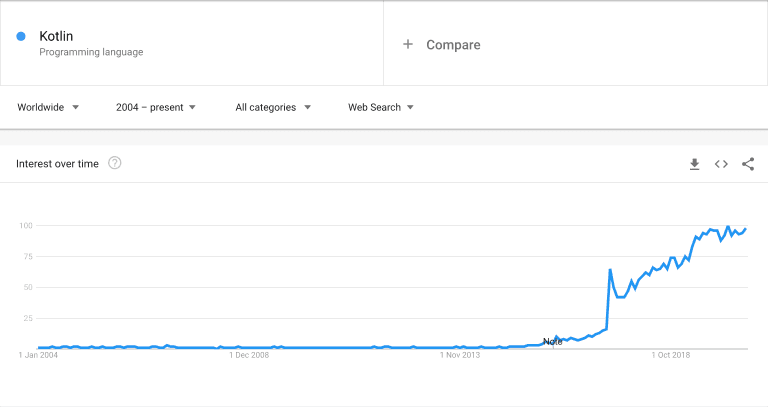The image size is (768, 407).
Task: Click the 1 Nov 2013 axis label
Action: coord(460,354)
